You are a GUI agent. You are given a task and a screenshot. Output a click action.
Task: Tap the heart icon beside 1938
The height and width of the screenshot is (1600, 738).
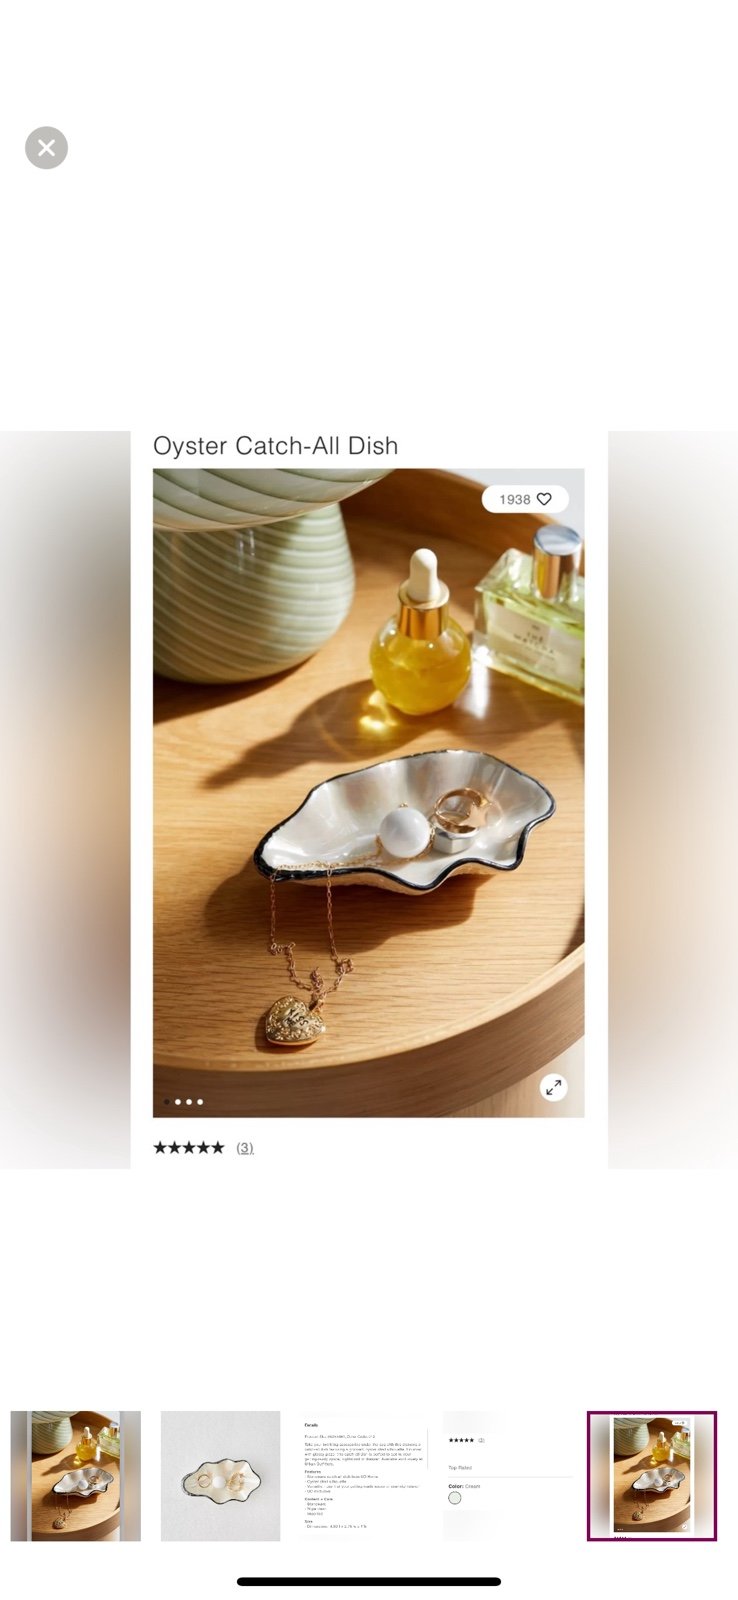pos(544,499)
